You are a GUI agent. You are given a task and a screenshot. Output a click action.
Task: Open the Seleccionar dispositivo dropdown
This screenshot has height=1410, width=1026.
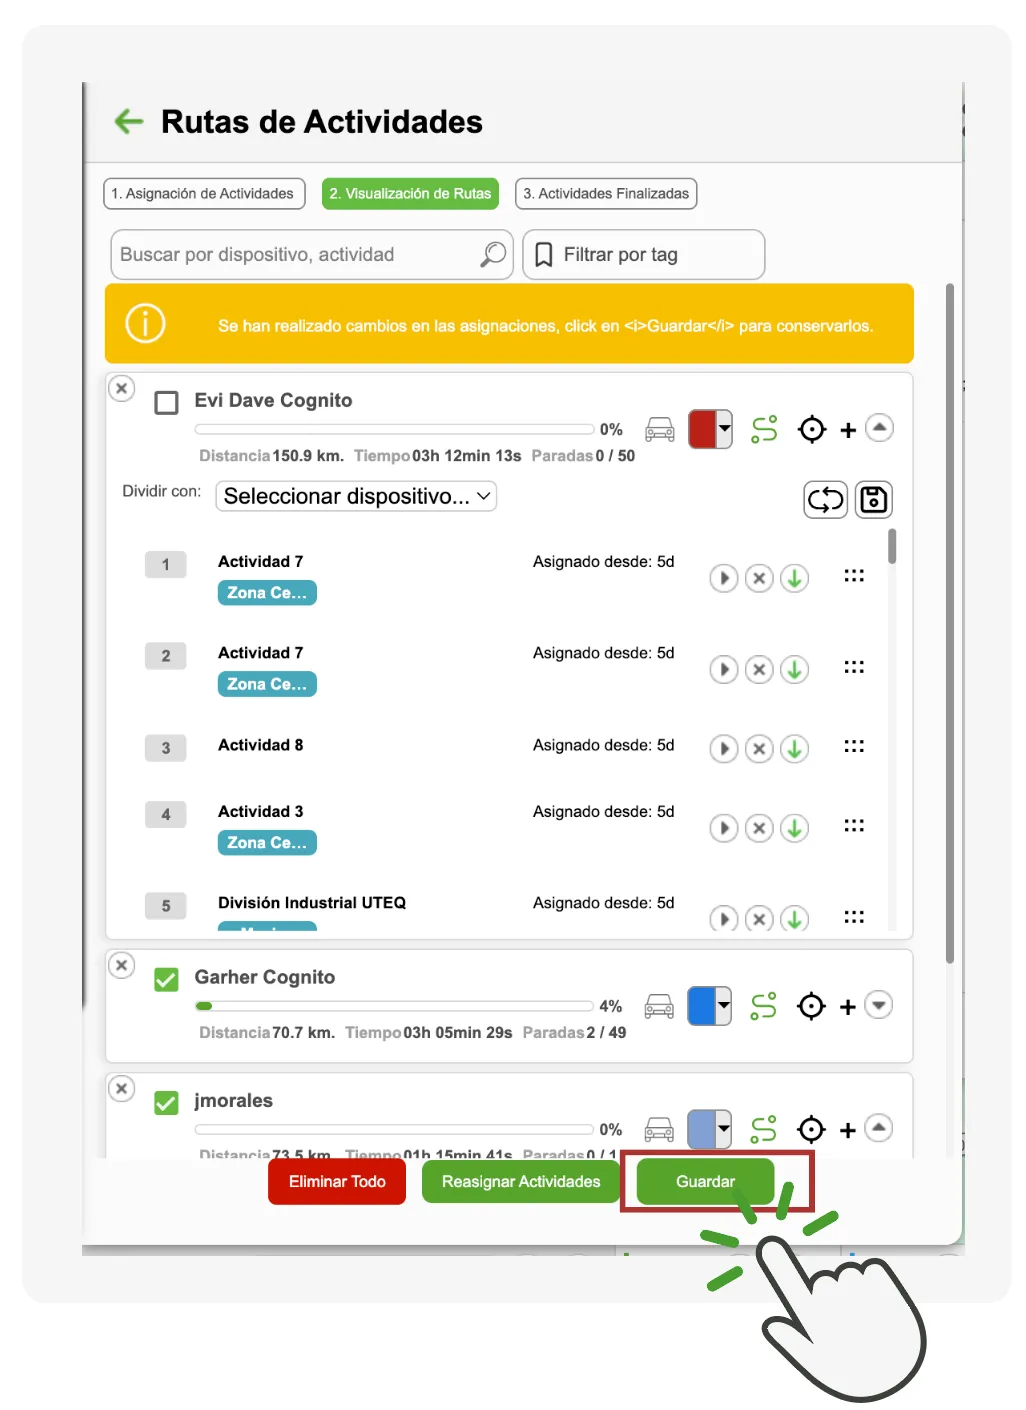[x=356, y=496]
